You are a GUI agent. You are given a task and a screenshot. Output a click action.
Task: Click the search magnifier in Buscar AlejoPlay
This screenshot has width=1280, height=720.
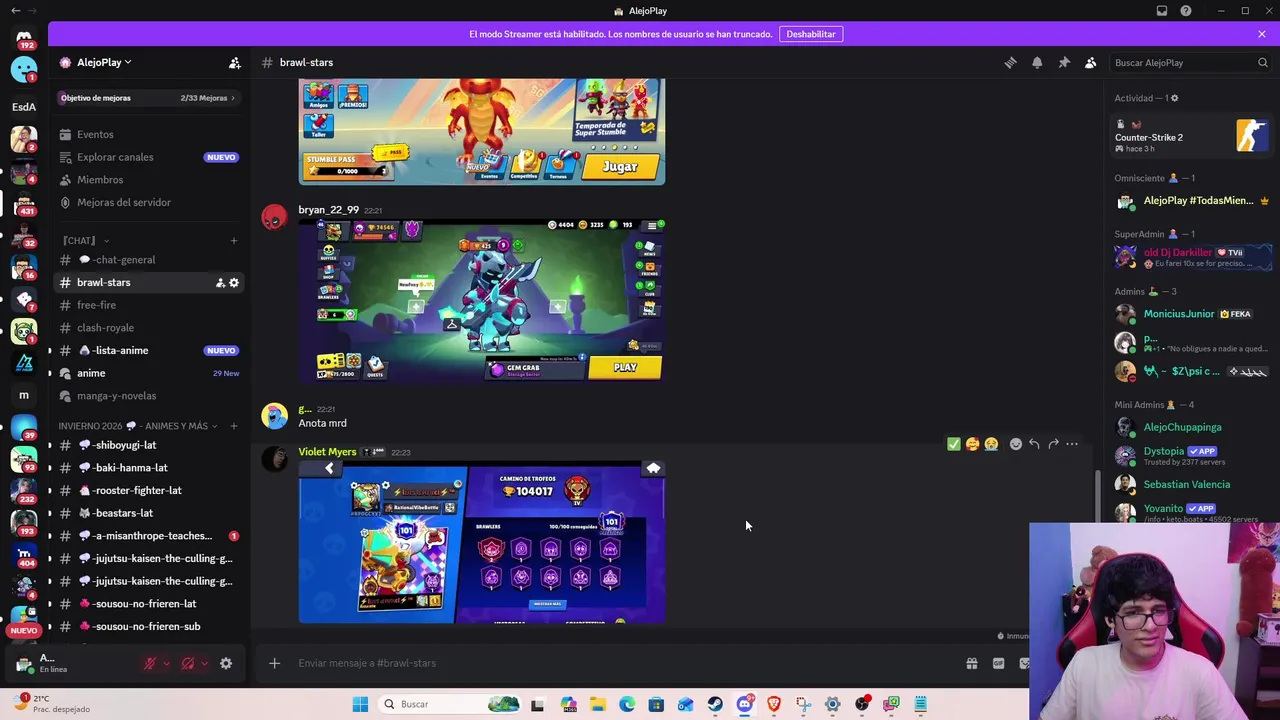1263,62
